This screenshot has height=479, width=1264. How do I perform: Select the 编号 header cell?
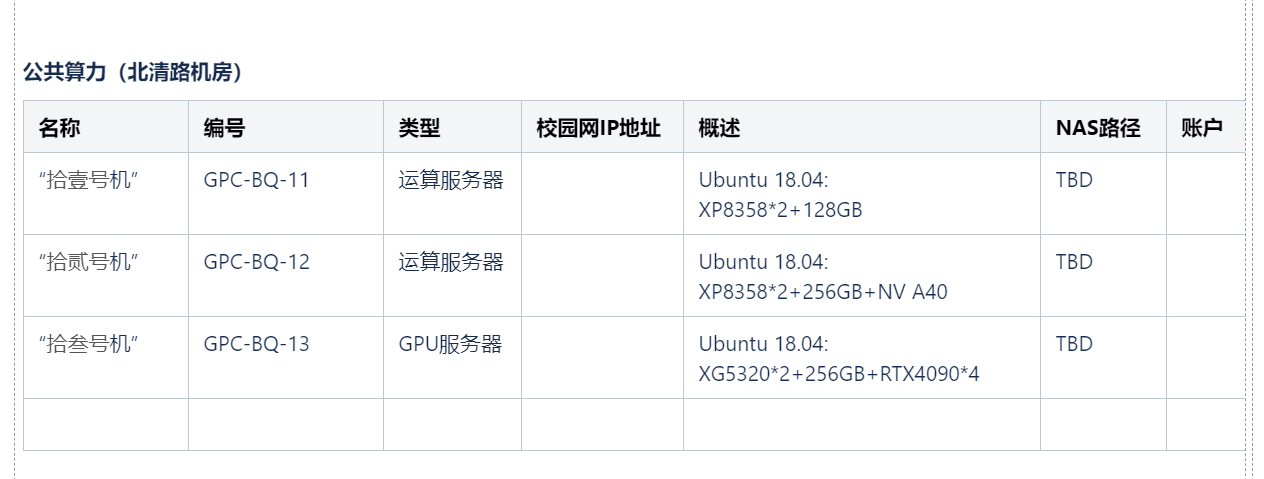pos(286,127)
